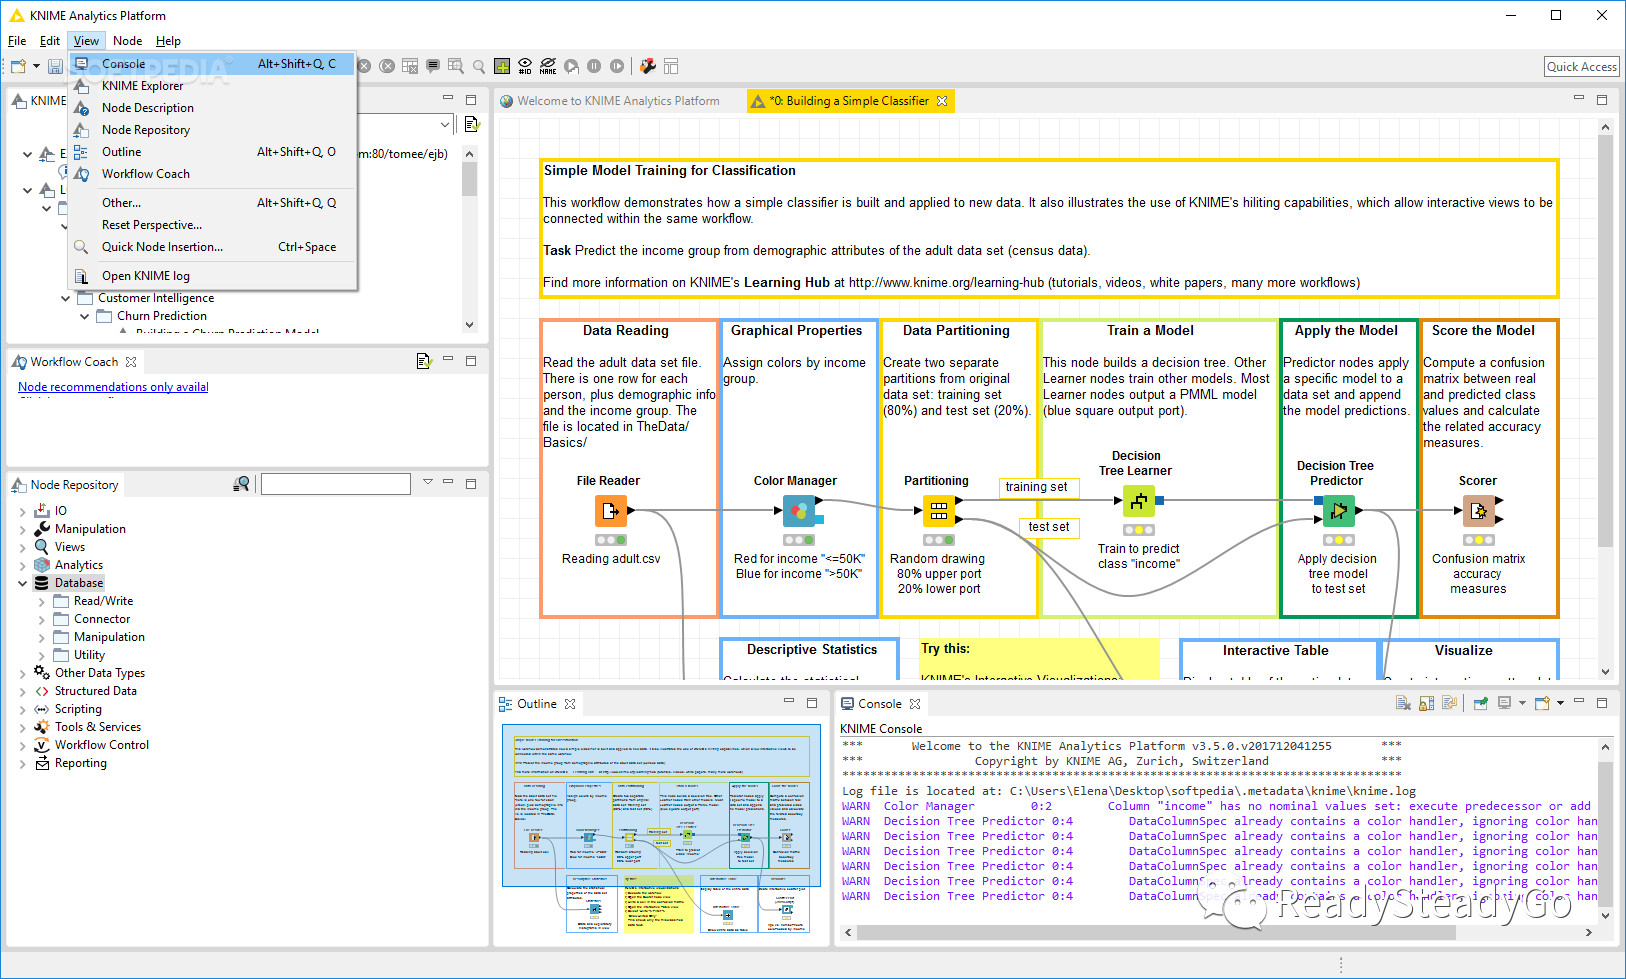Click the speech-bubble comment toolbar icon
The height and width of the screenshot is (979, 1626).
click(433, 66)
